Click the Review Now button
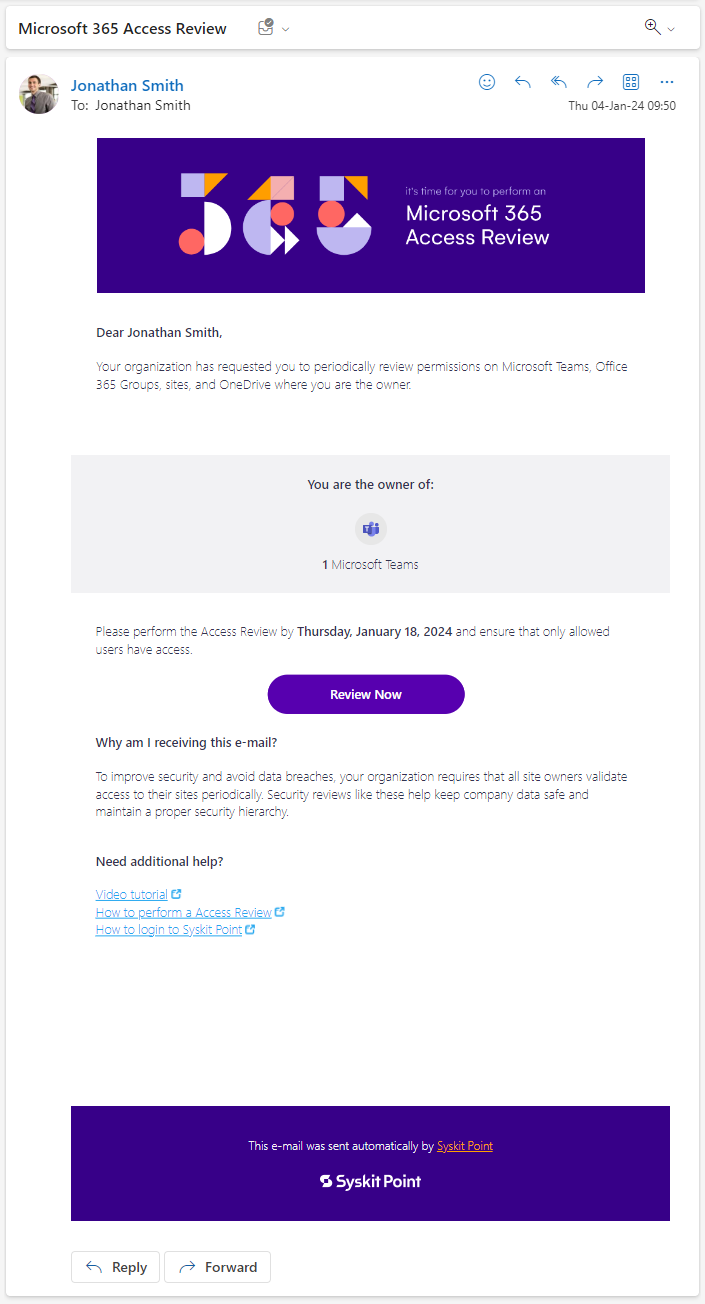Screen dimensions: 705x1304 point(366,694)
